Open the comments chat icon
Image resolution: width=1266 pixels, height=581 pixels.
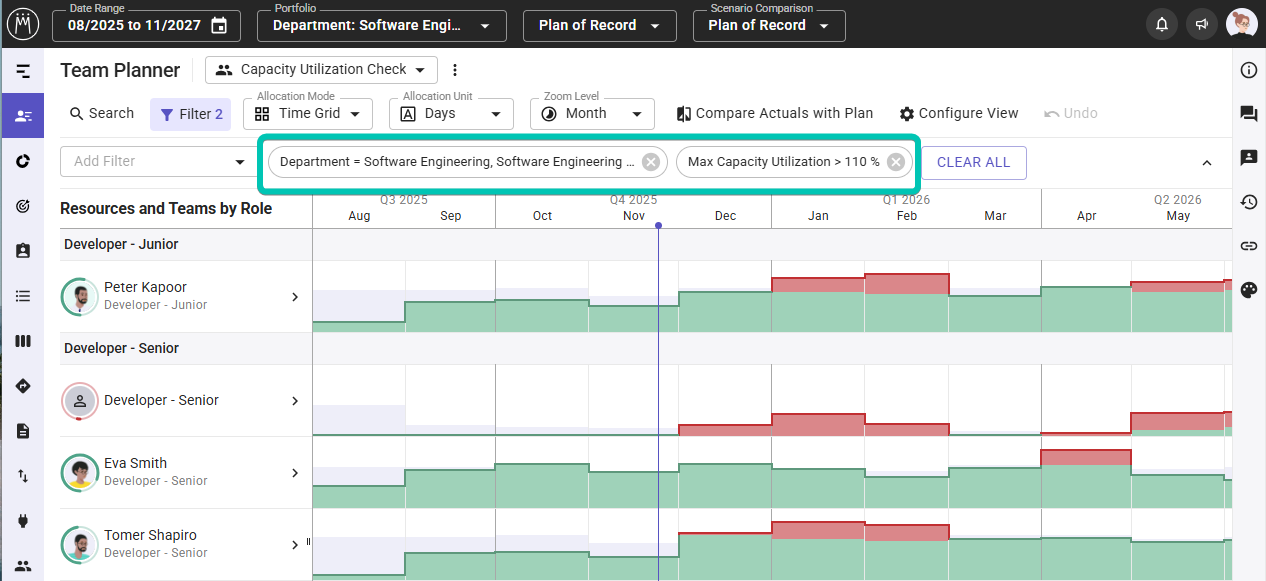[1248, 114]
